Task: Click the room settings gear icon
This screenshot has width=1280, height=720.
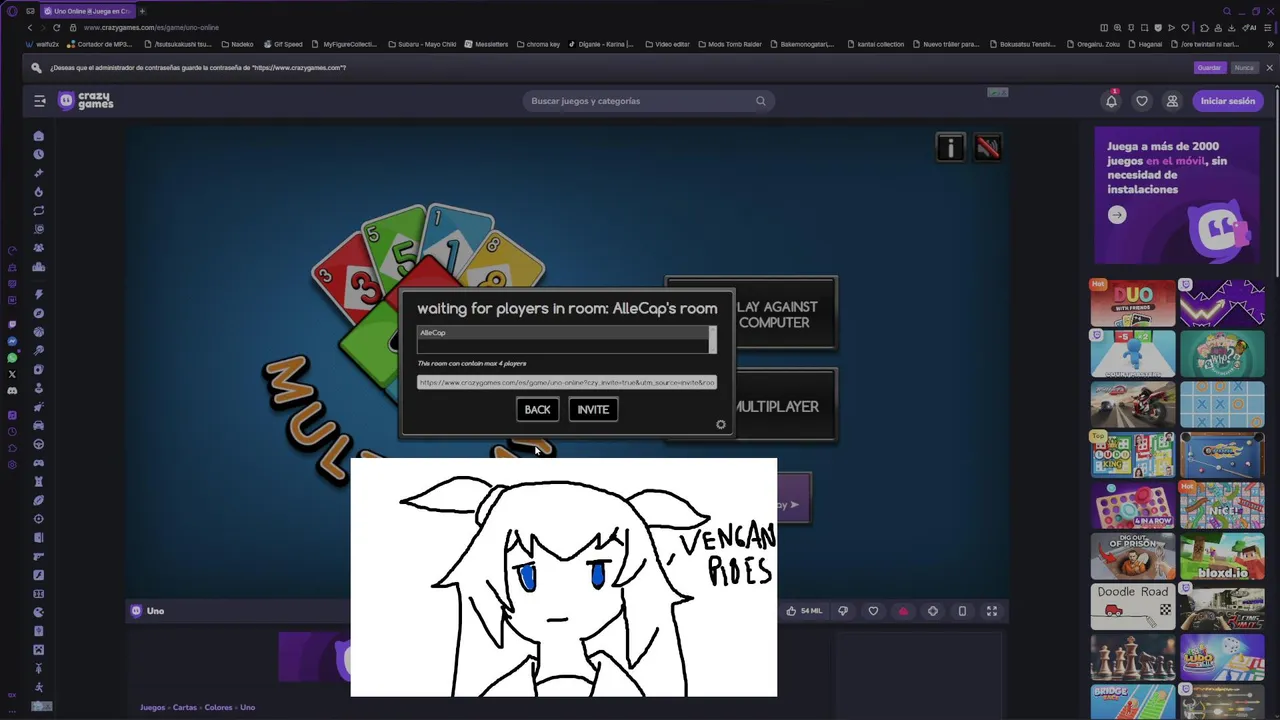Action: [721, 425]
